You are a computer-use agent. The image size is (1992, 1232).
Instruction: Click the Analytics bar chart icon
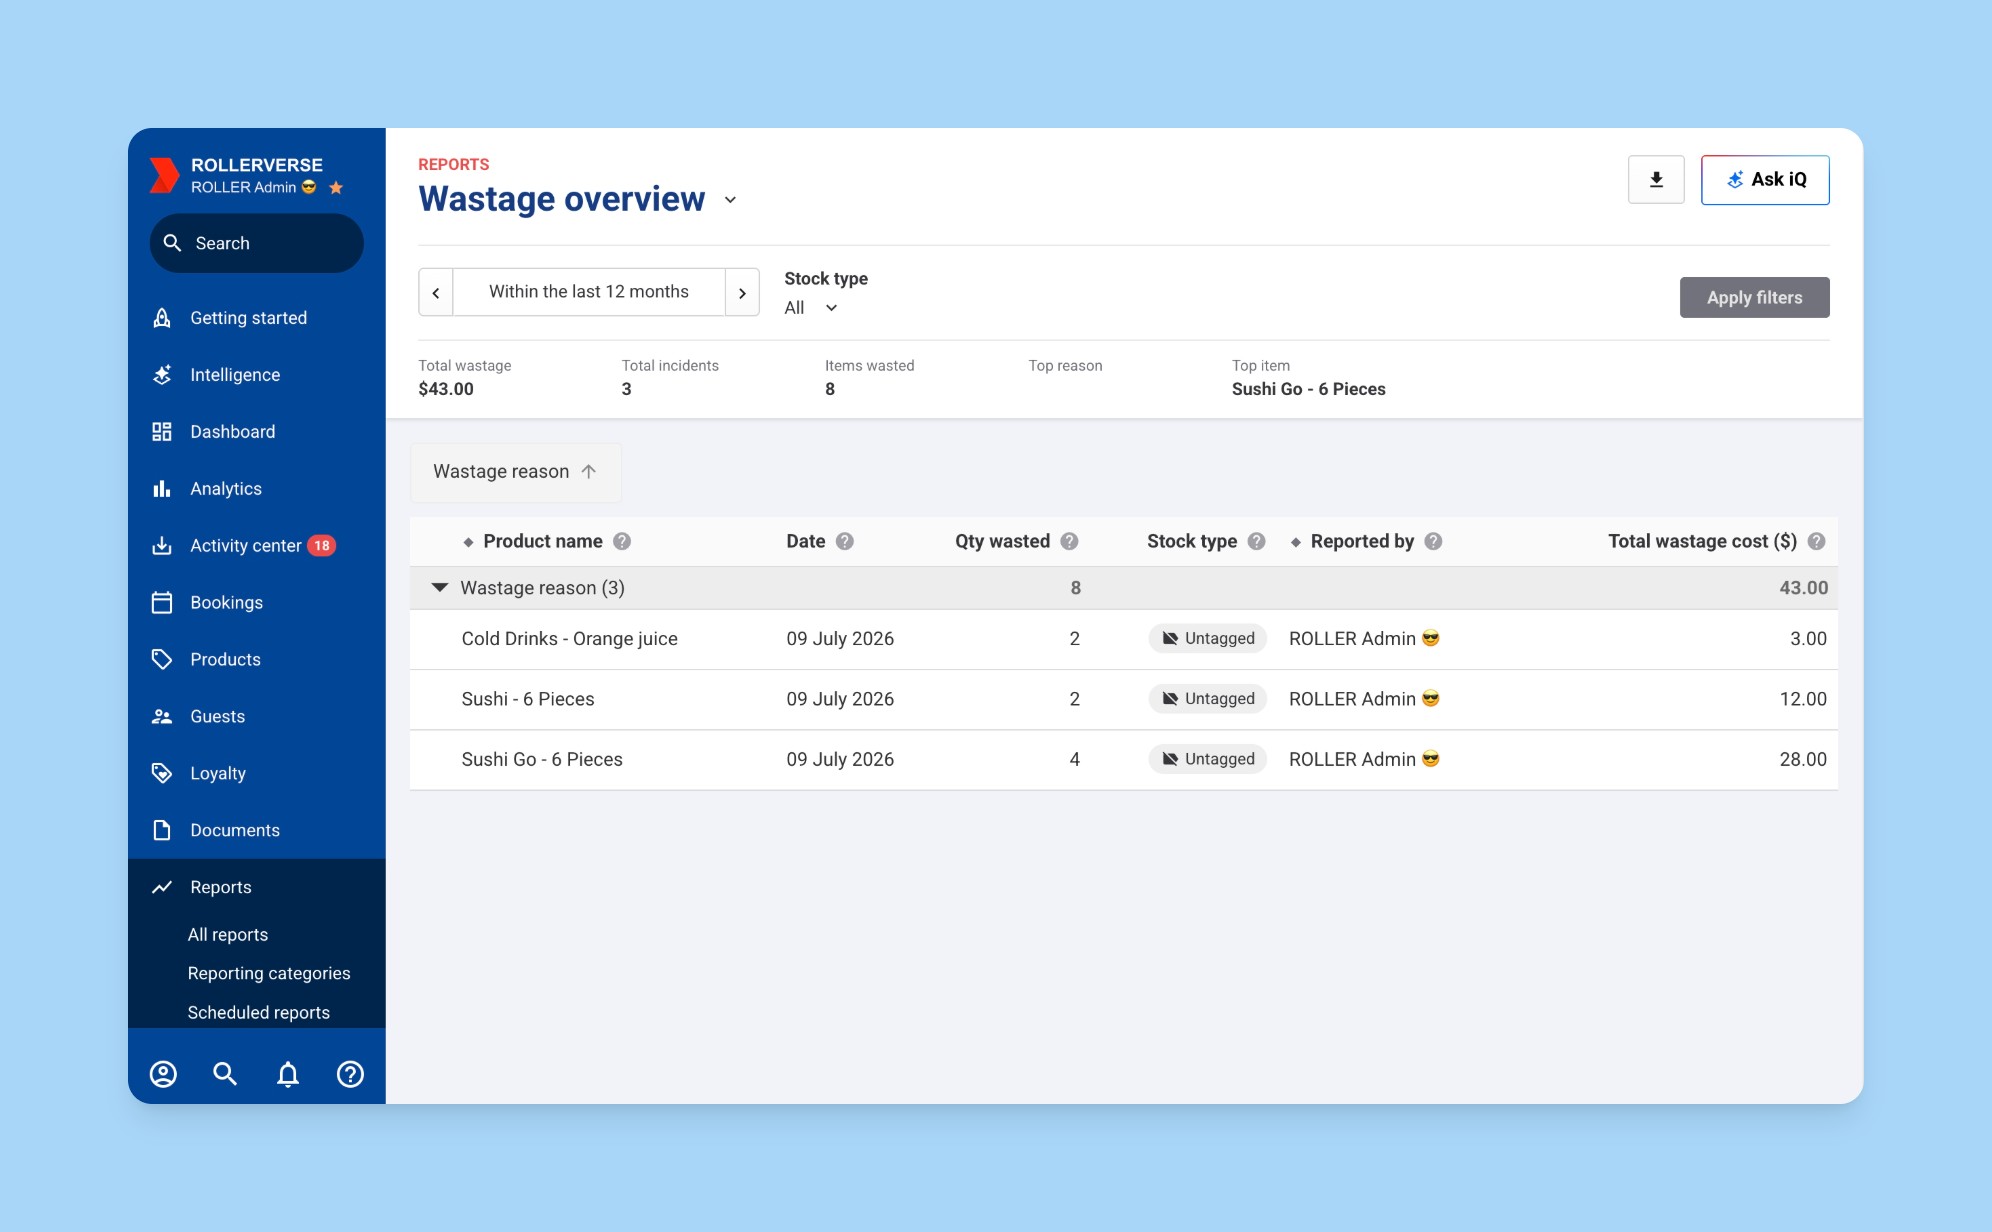pyautogui.click(x=162, y=489)
